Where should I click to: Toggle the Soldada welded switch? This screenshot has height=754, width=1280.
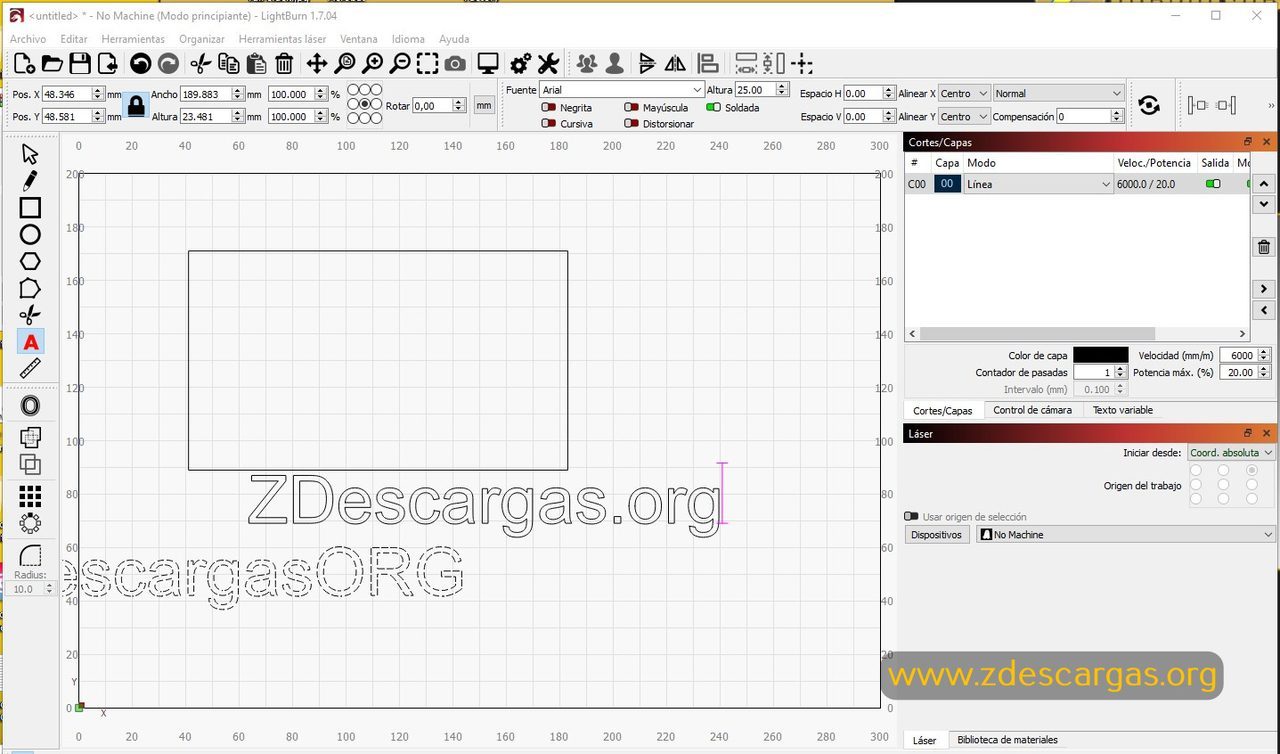pos(714,108)
